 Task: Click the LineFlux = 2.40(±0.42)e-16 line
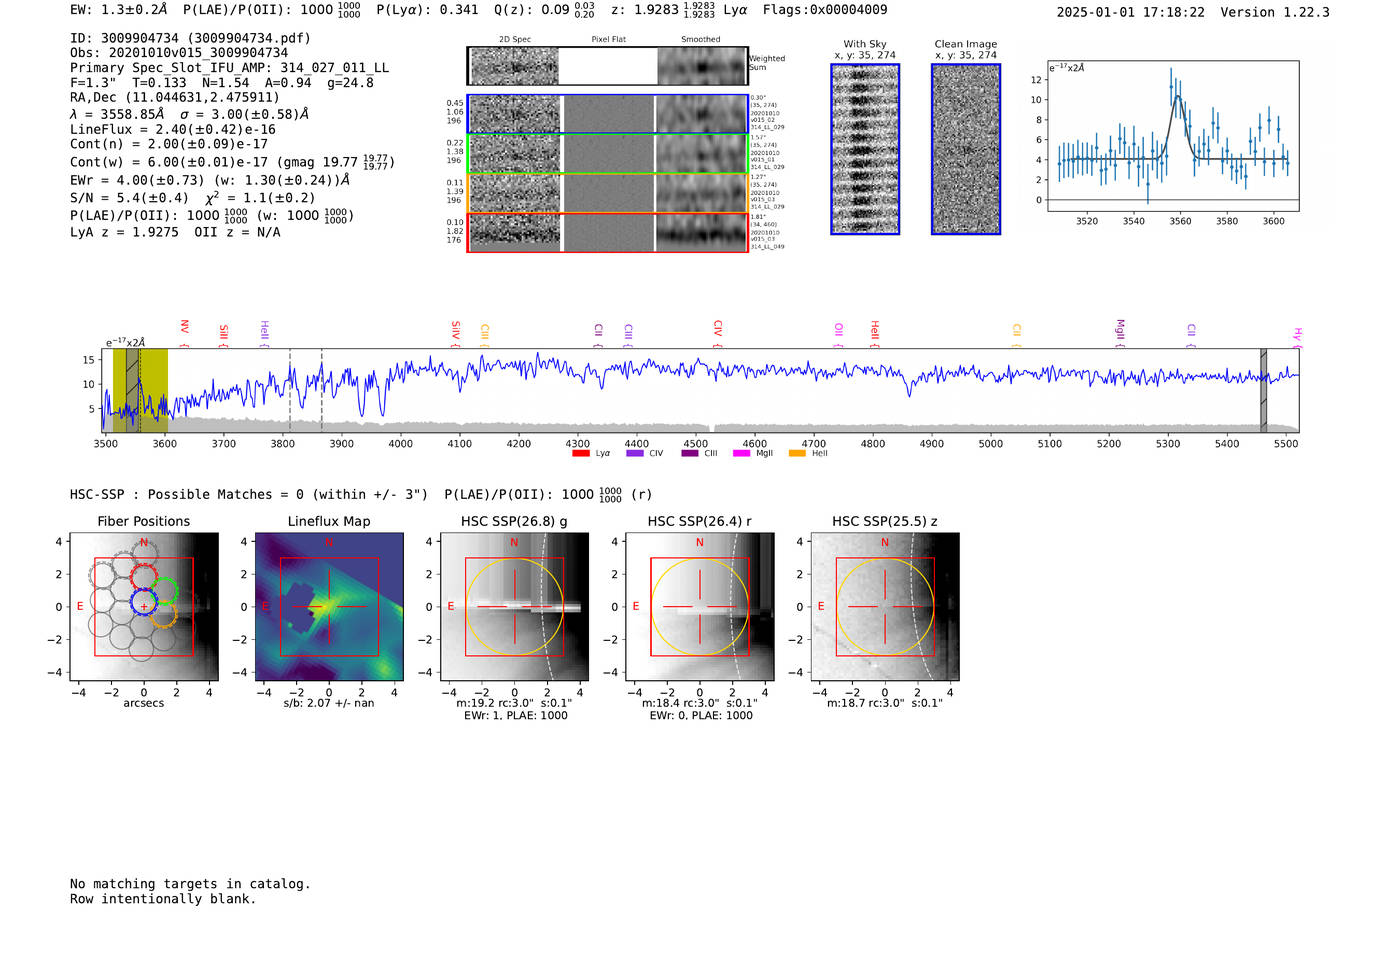click(173, 130)
